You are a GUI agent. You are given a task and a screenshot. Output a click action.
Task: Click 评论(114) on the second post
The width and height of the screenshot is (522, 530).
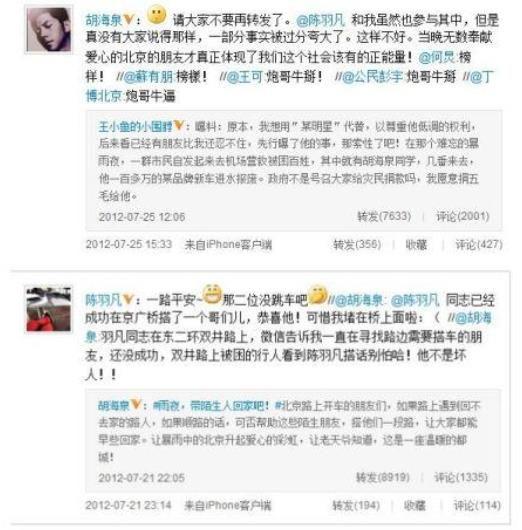click(x=477, y=505)
